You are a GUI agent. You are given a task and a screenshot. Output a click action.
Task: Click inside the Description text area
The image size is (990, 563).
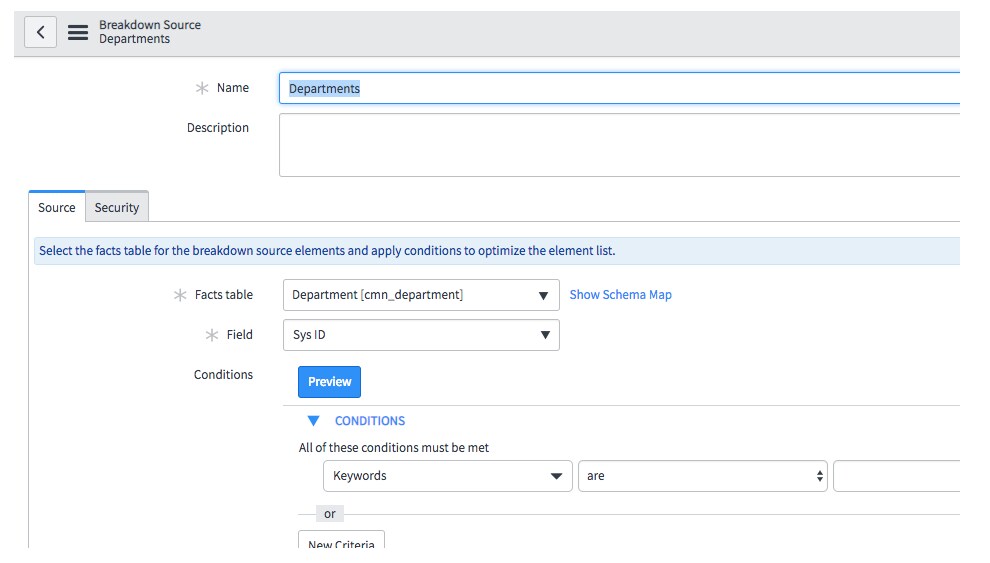tap(619, 145)
